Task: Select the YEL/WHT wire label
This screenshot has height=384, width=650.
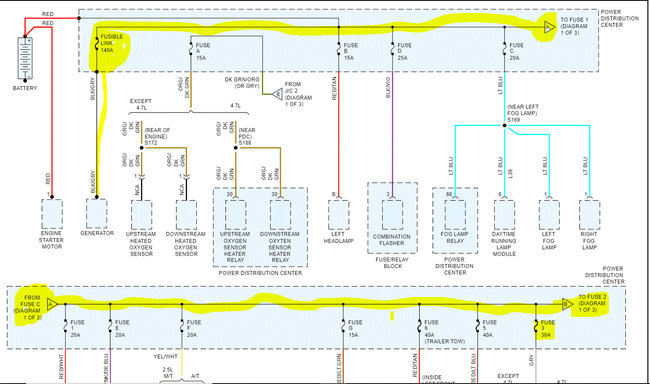Action: [x=165, y=356]
